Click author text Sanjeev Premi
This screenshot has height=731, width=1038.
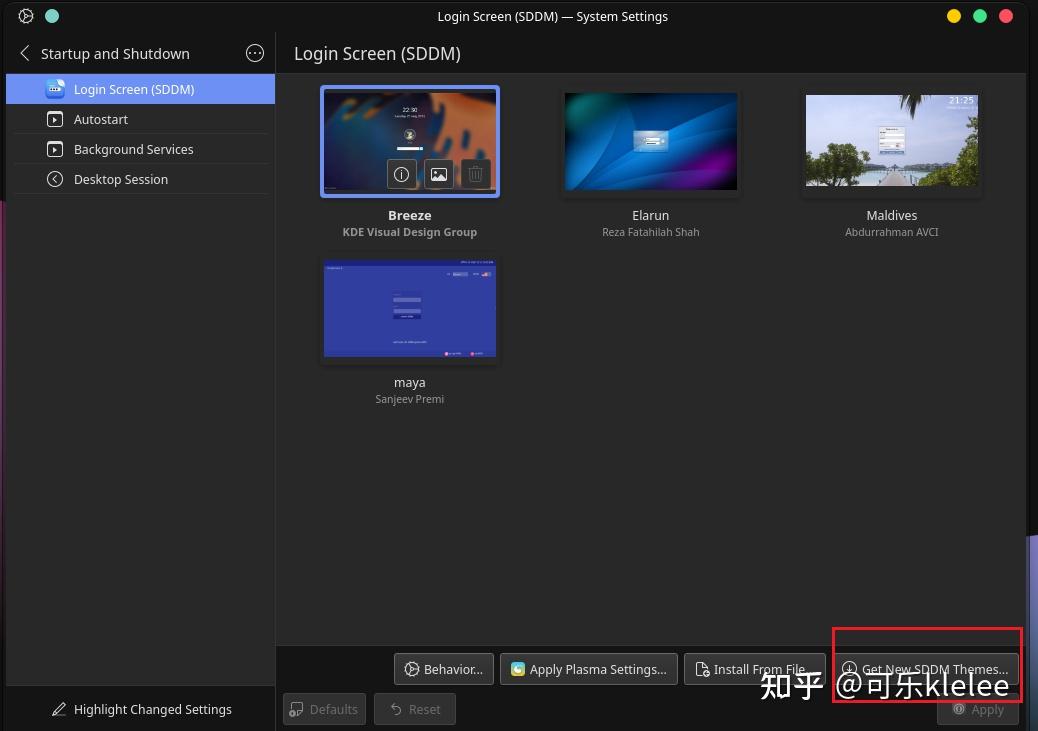(x=410, y=399)
